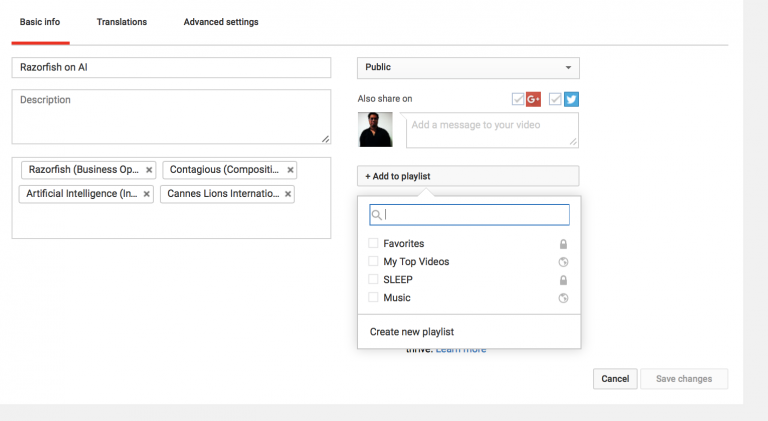Remove the Razorfish (Business Op... tag
Image resolution: width=768 pixels, height=421 pixels.
[x=149, y=170]
